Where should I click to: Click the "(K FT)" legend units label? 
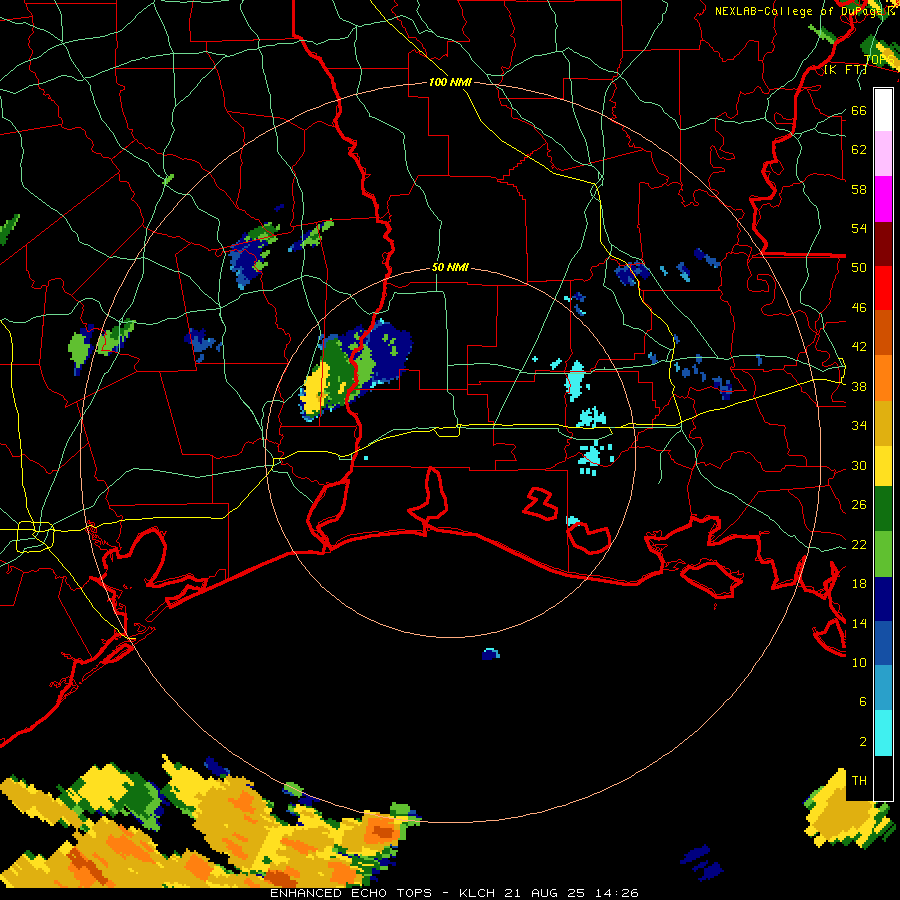(x=845, y=69)
